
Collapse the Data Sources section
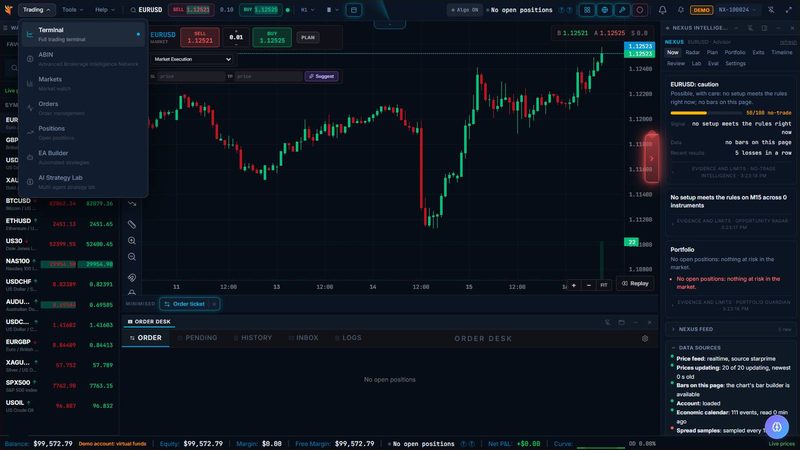(x=731, y=348)
